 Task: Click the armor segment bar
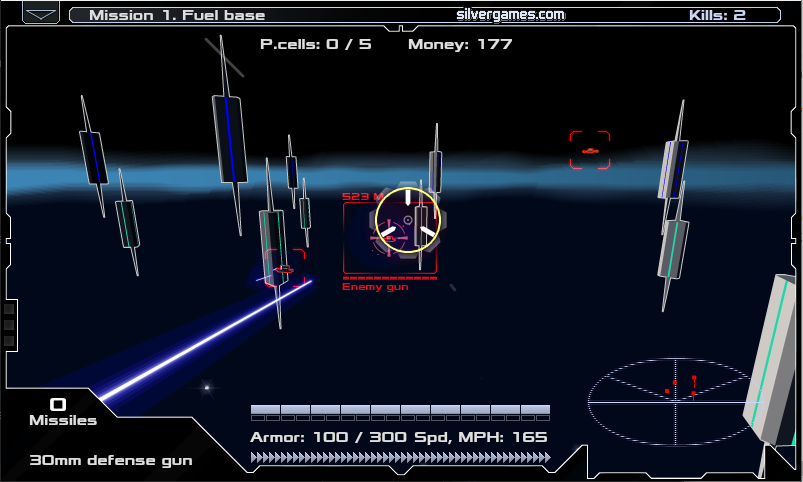pos(400,412)
